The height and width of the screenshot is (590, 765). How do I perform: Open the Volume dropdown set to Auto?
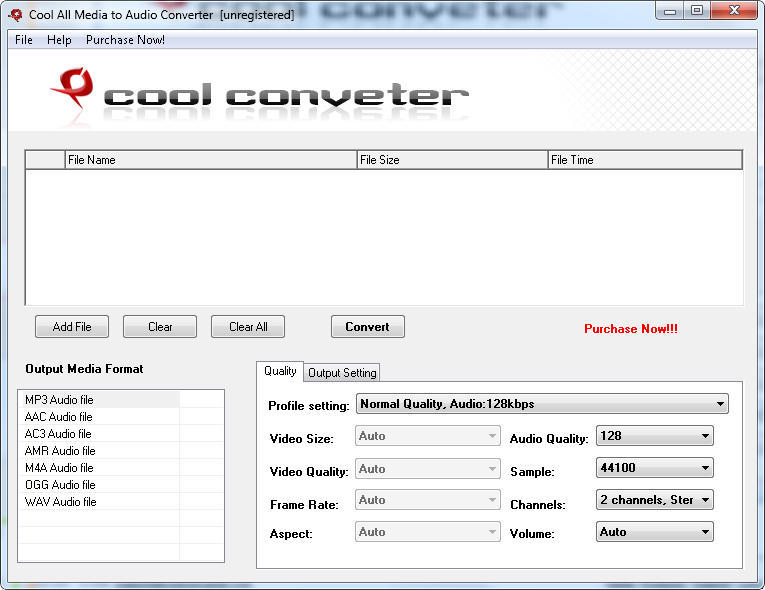[654, 532]
